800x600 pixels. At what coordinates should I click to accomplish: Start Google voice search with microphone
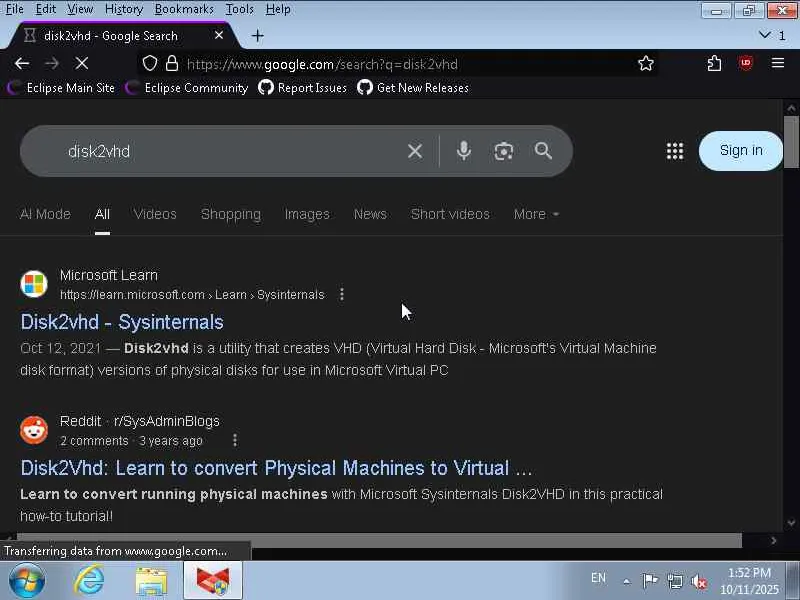point(463,151)
